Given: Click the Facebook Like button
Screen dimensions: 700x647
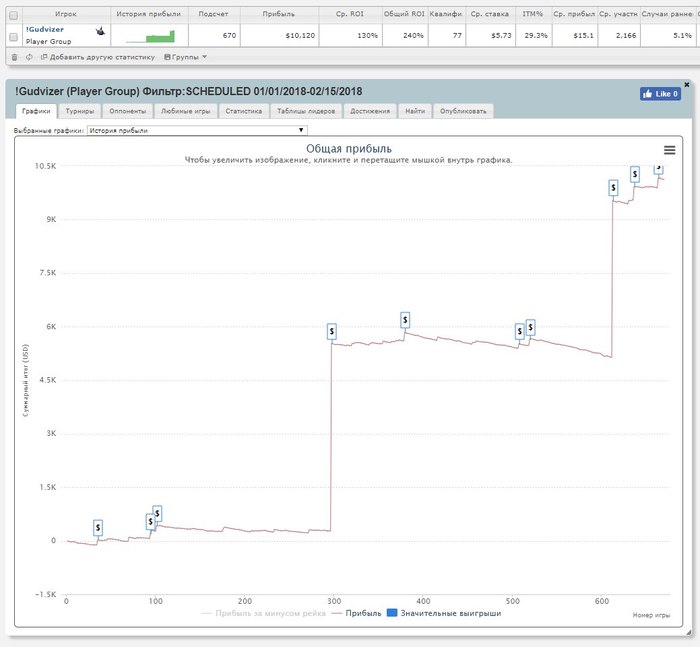Looking at the screenshot, I should tap(660, 94).
